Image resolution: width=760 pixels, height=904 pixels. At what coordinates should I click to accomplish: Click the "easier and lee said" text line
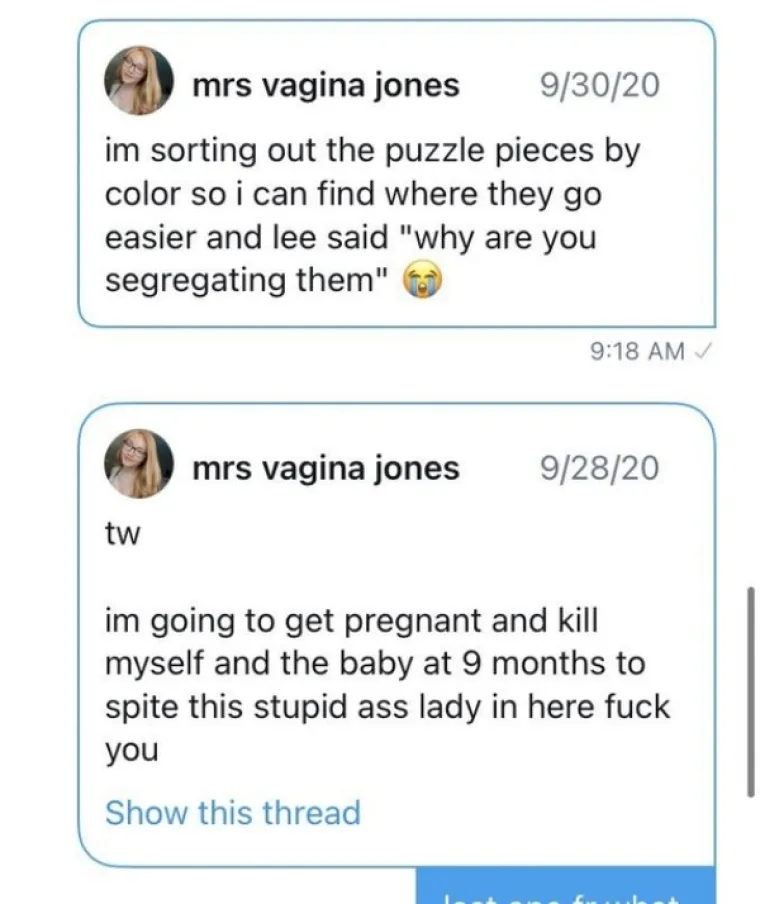(350, 238)
